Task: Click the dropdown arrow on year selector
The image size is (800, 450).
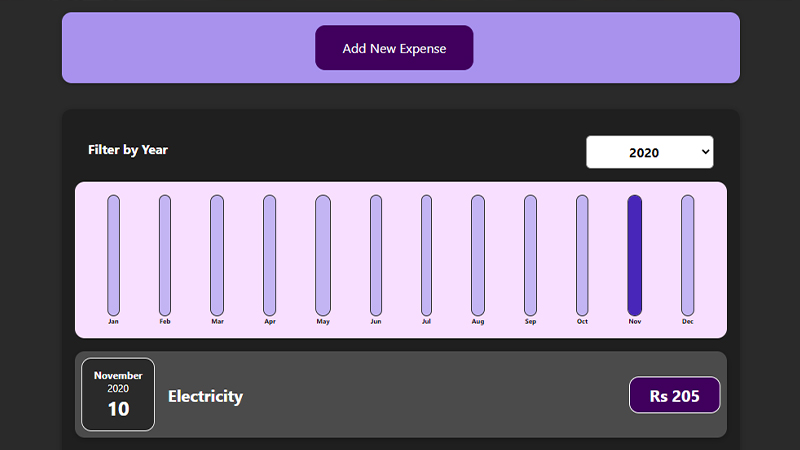Action: click(x=705, y=152)
